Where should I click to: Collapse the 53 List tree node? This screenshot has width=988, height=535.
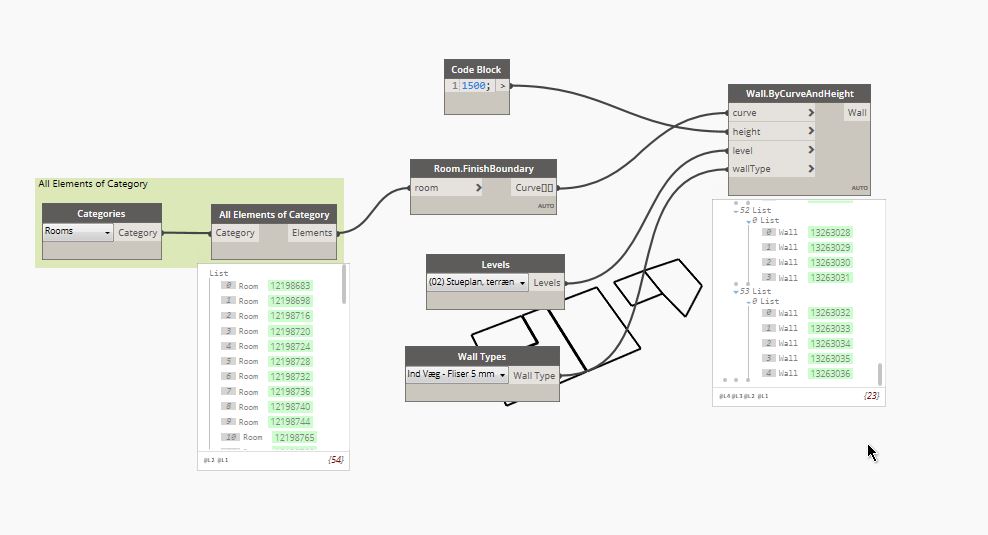coord(736,292)
